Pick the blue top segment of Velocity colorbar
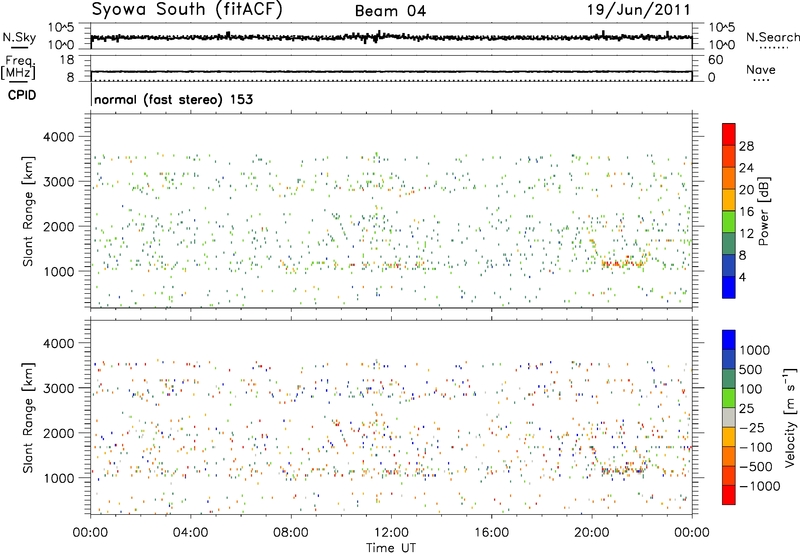The height and width of the screenshot is (554, 800). point(729,340)
